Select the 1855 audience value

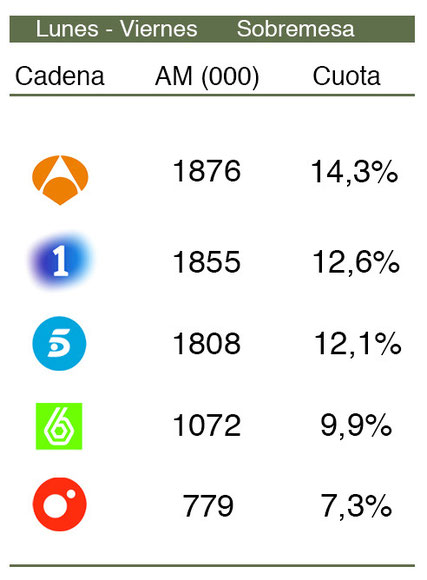[x=207, y=262]
